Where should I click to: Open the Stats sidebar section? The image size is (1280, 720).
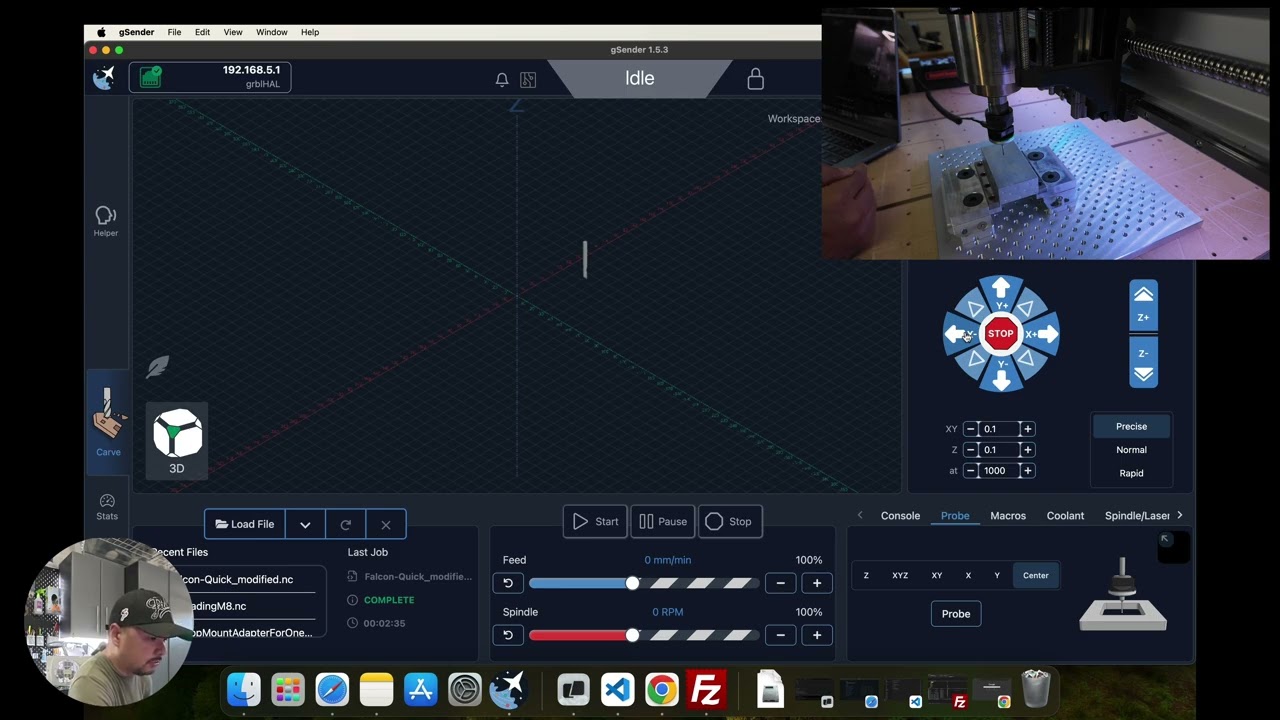pos(107,506)
